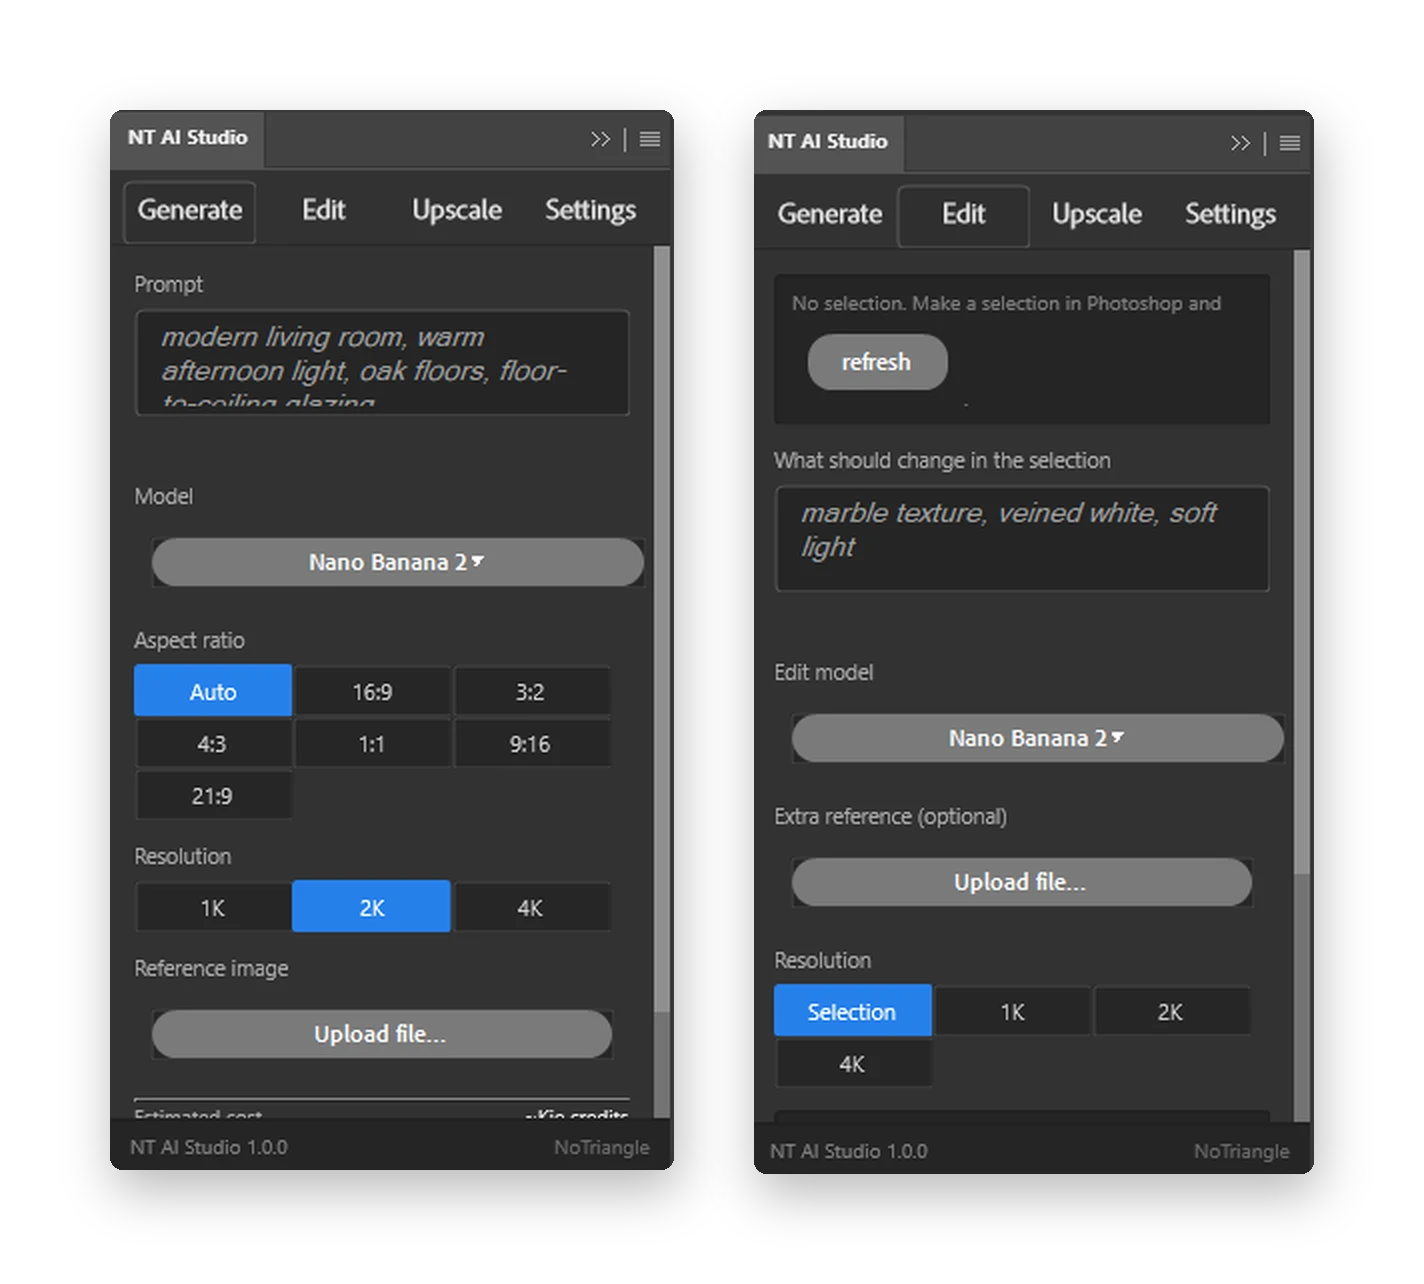Open the Edit model dropdown
This screenshot has width=1424, height=1284.
(x=1037, y=738)
